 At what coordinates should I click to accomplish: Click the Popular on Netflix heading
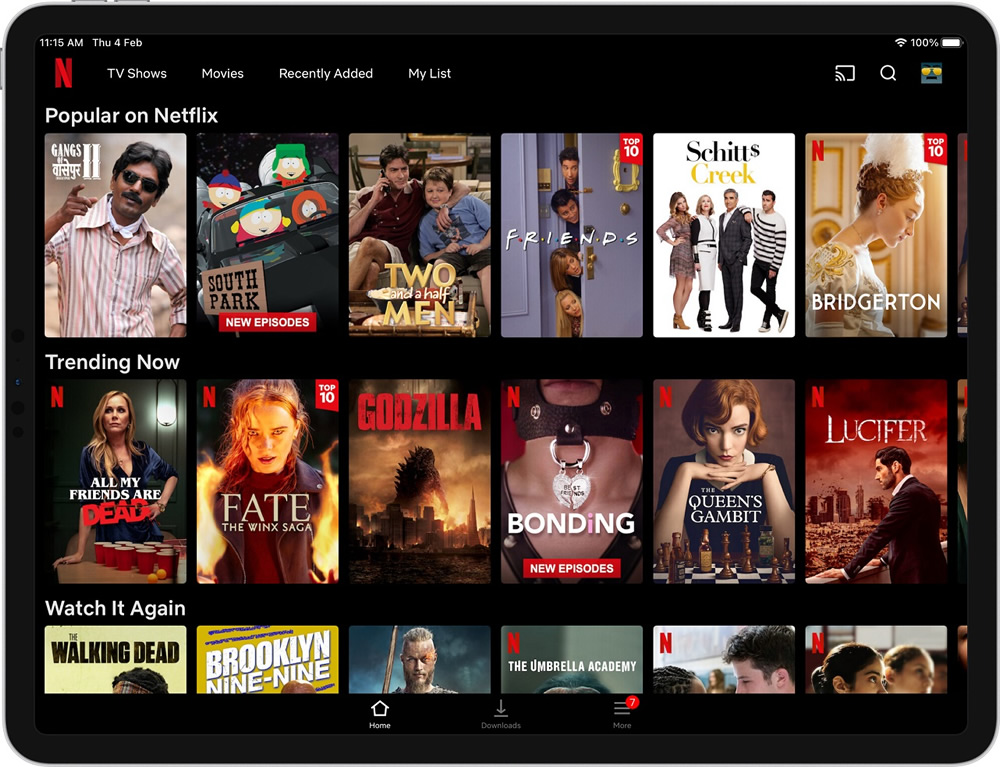coord(131,115)
